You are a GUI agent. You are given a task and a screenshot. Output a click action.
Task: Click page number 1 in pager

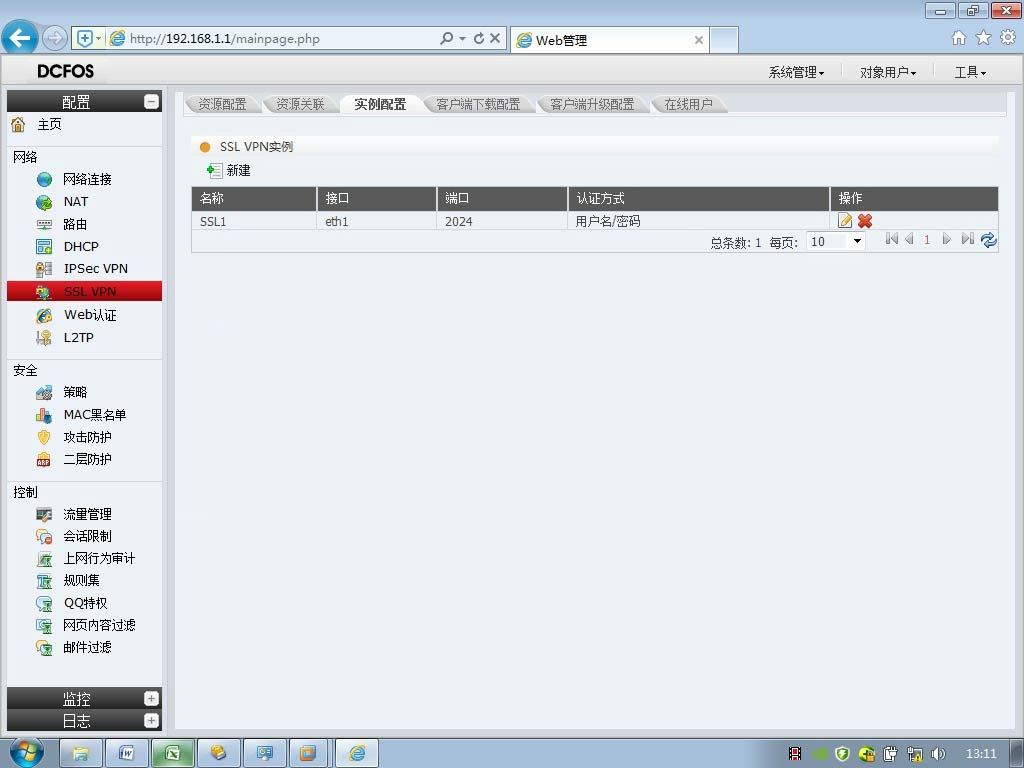pos(927,240)
